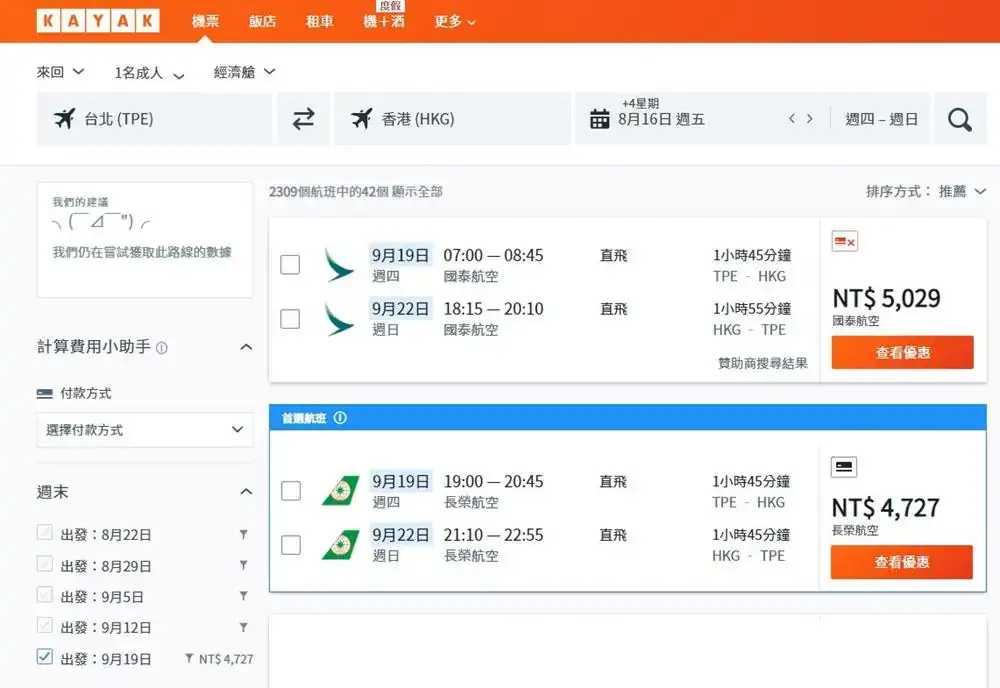Click the Cathay Pacific logo on 9月22日 flight

[339, 319]
